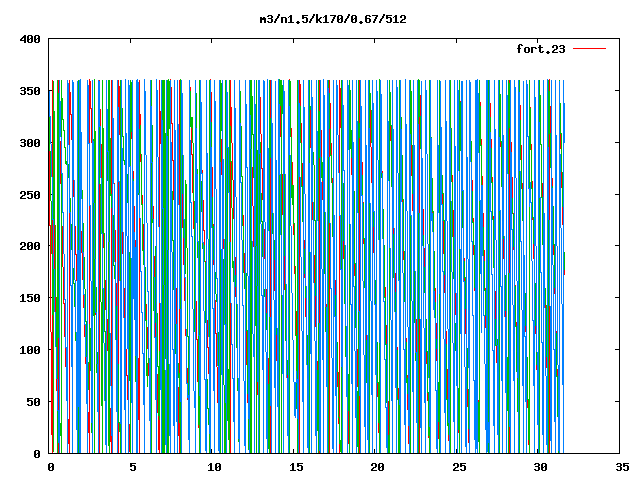This screenshot has height=480, width=640.
Task: Click the x-axis label 15
Action: [296, 467]
